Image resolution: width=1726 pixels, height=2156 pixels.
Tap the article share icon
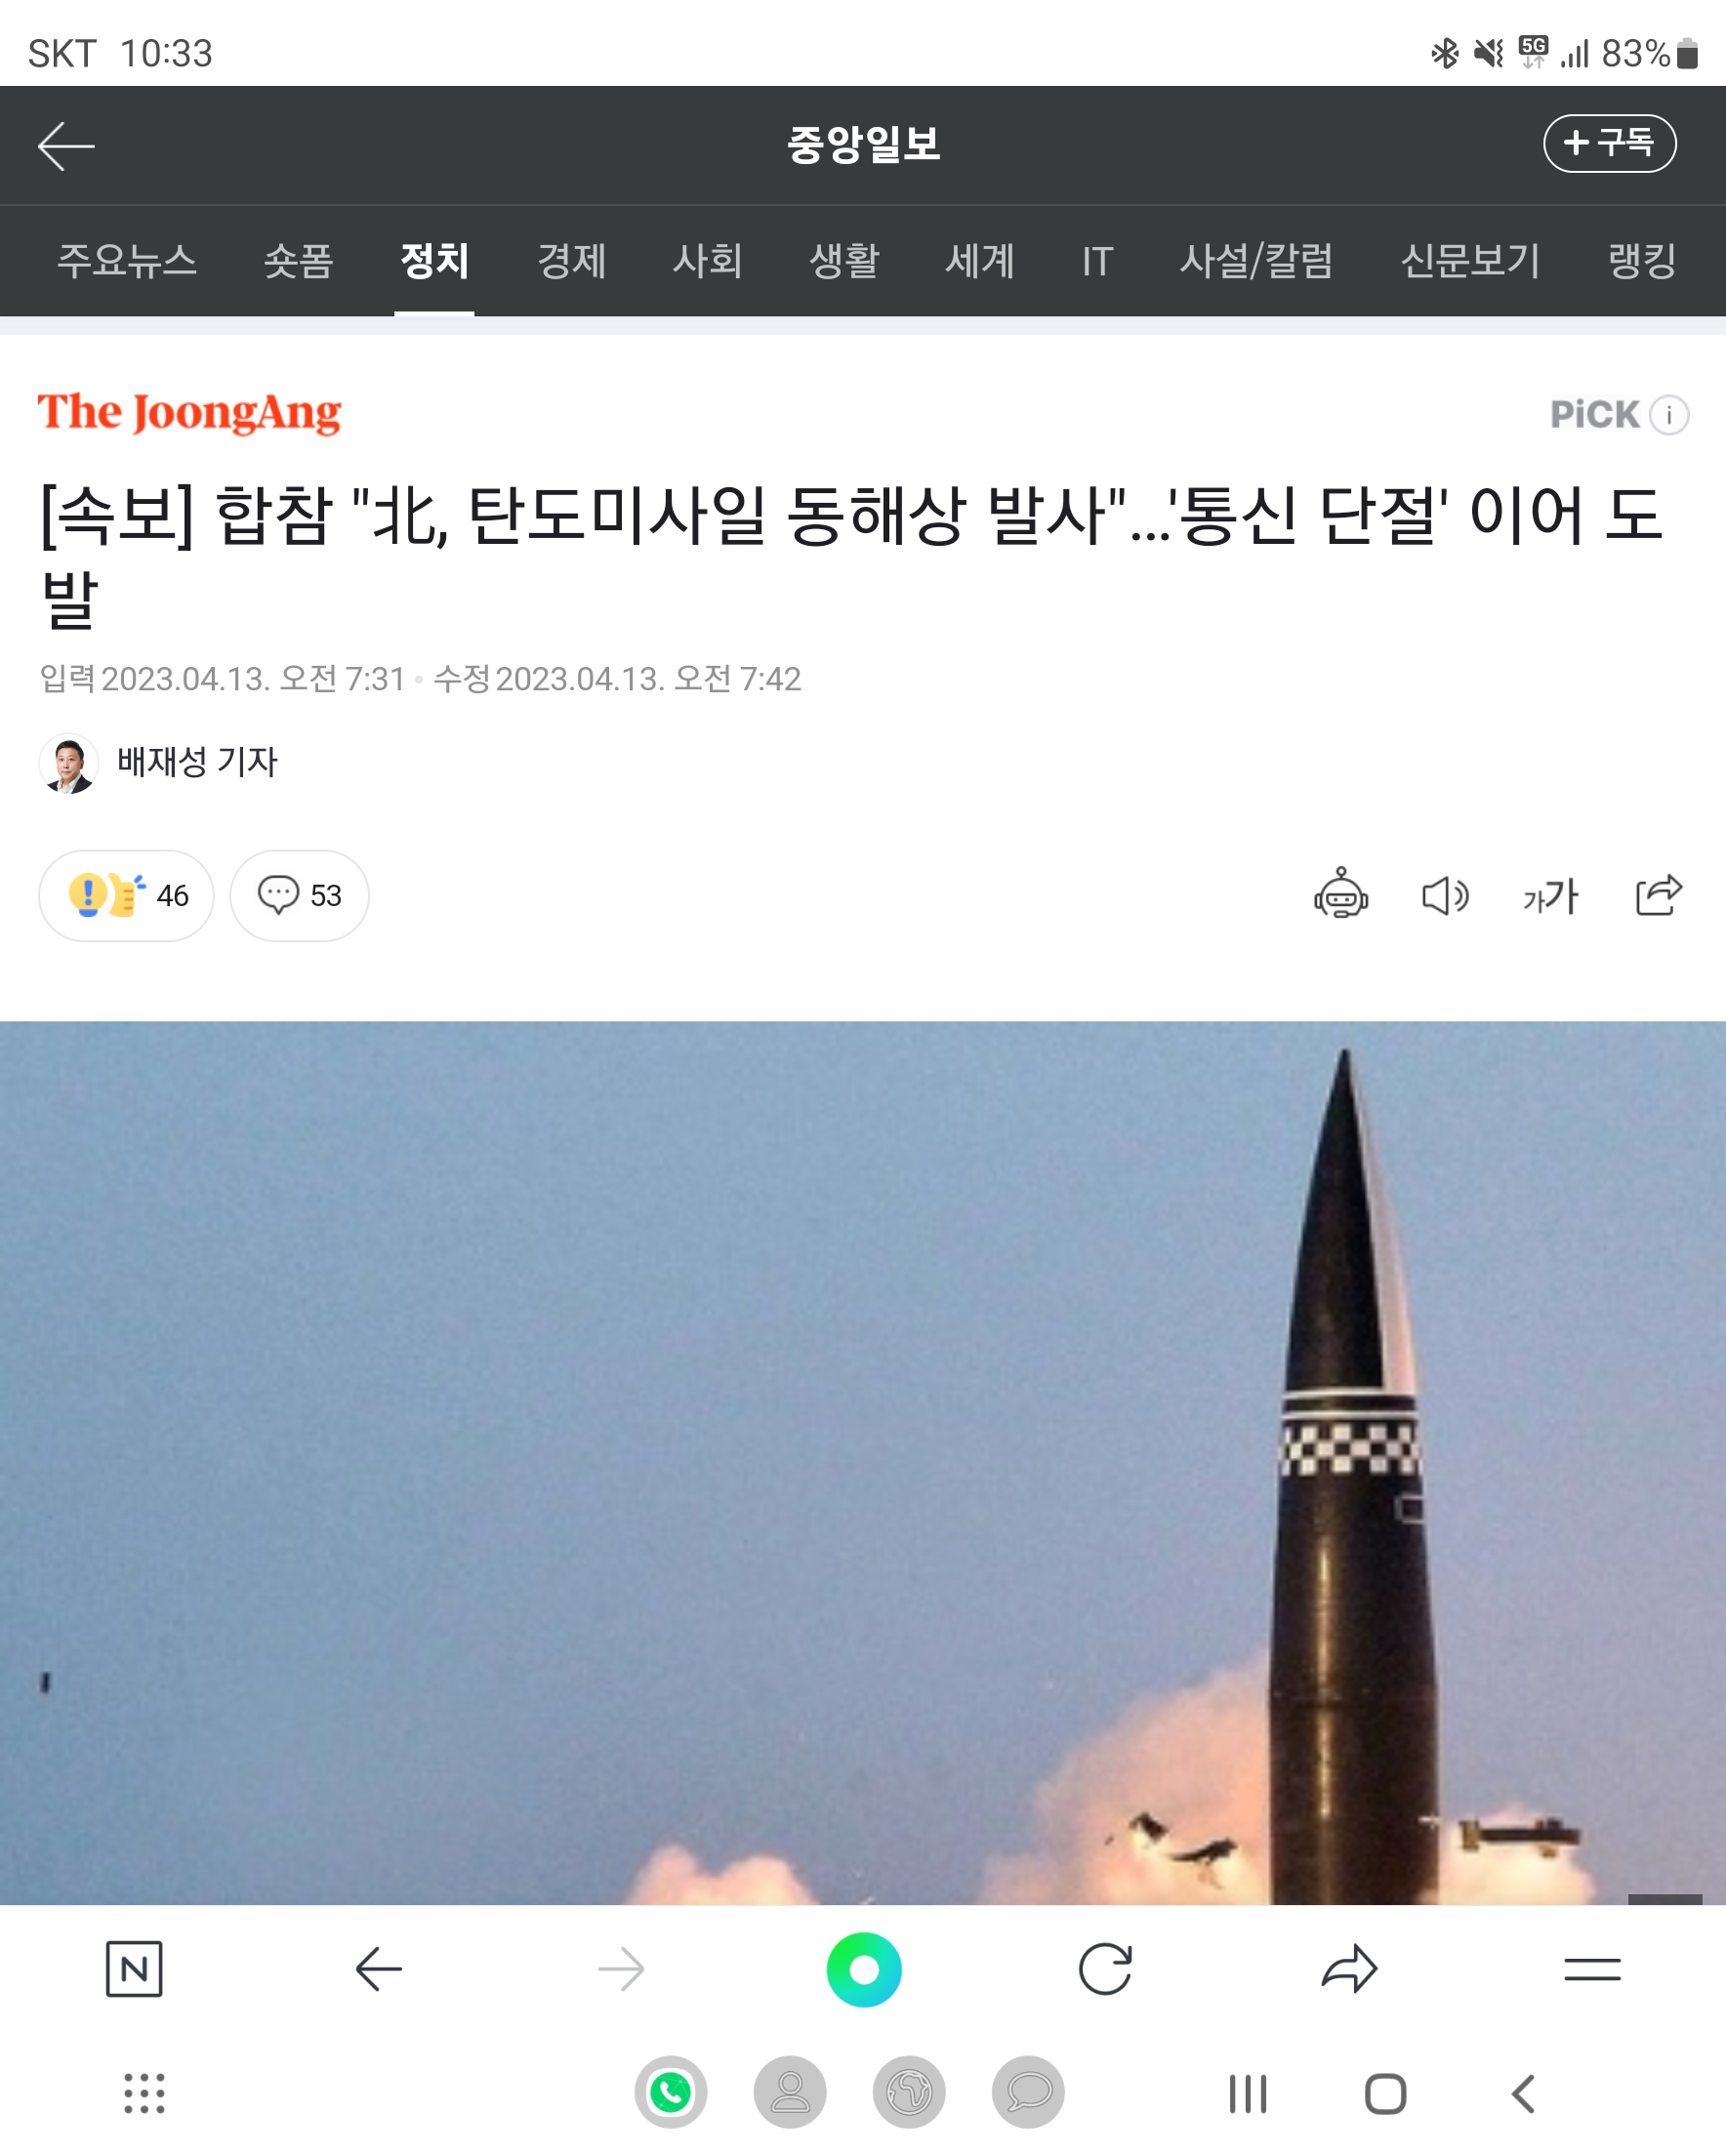(x=1658, y=894)
